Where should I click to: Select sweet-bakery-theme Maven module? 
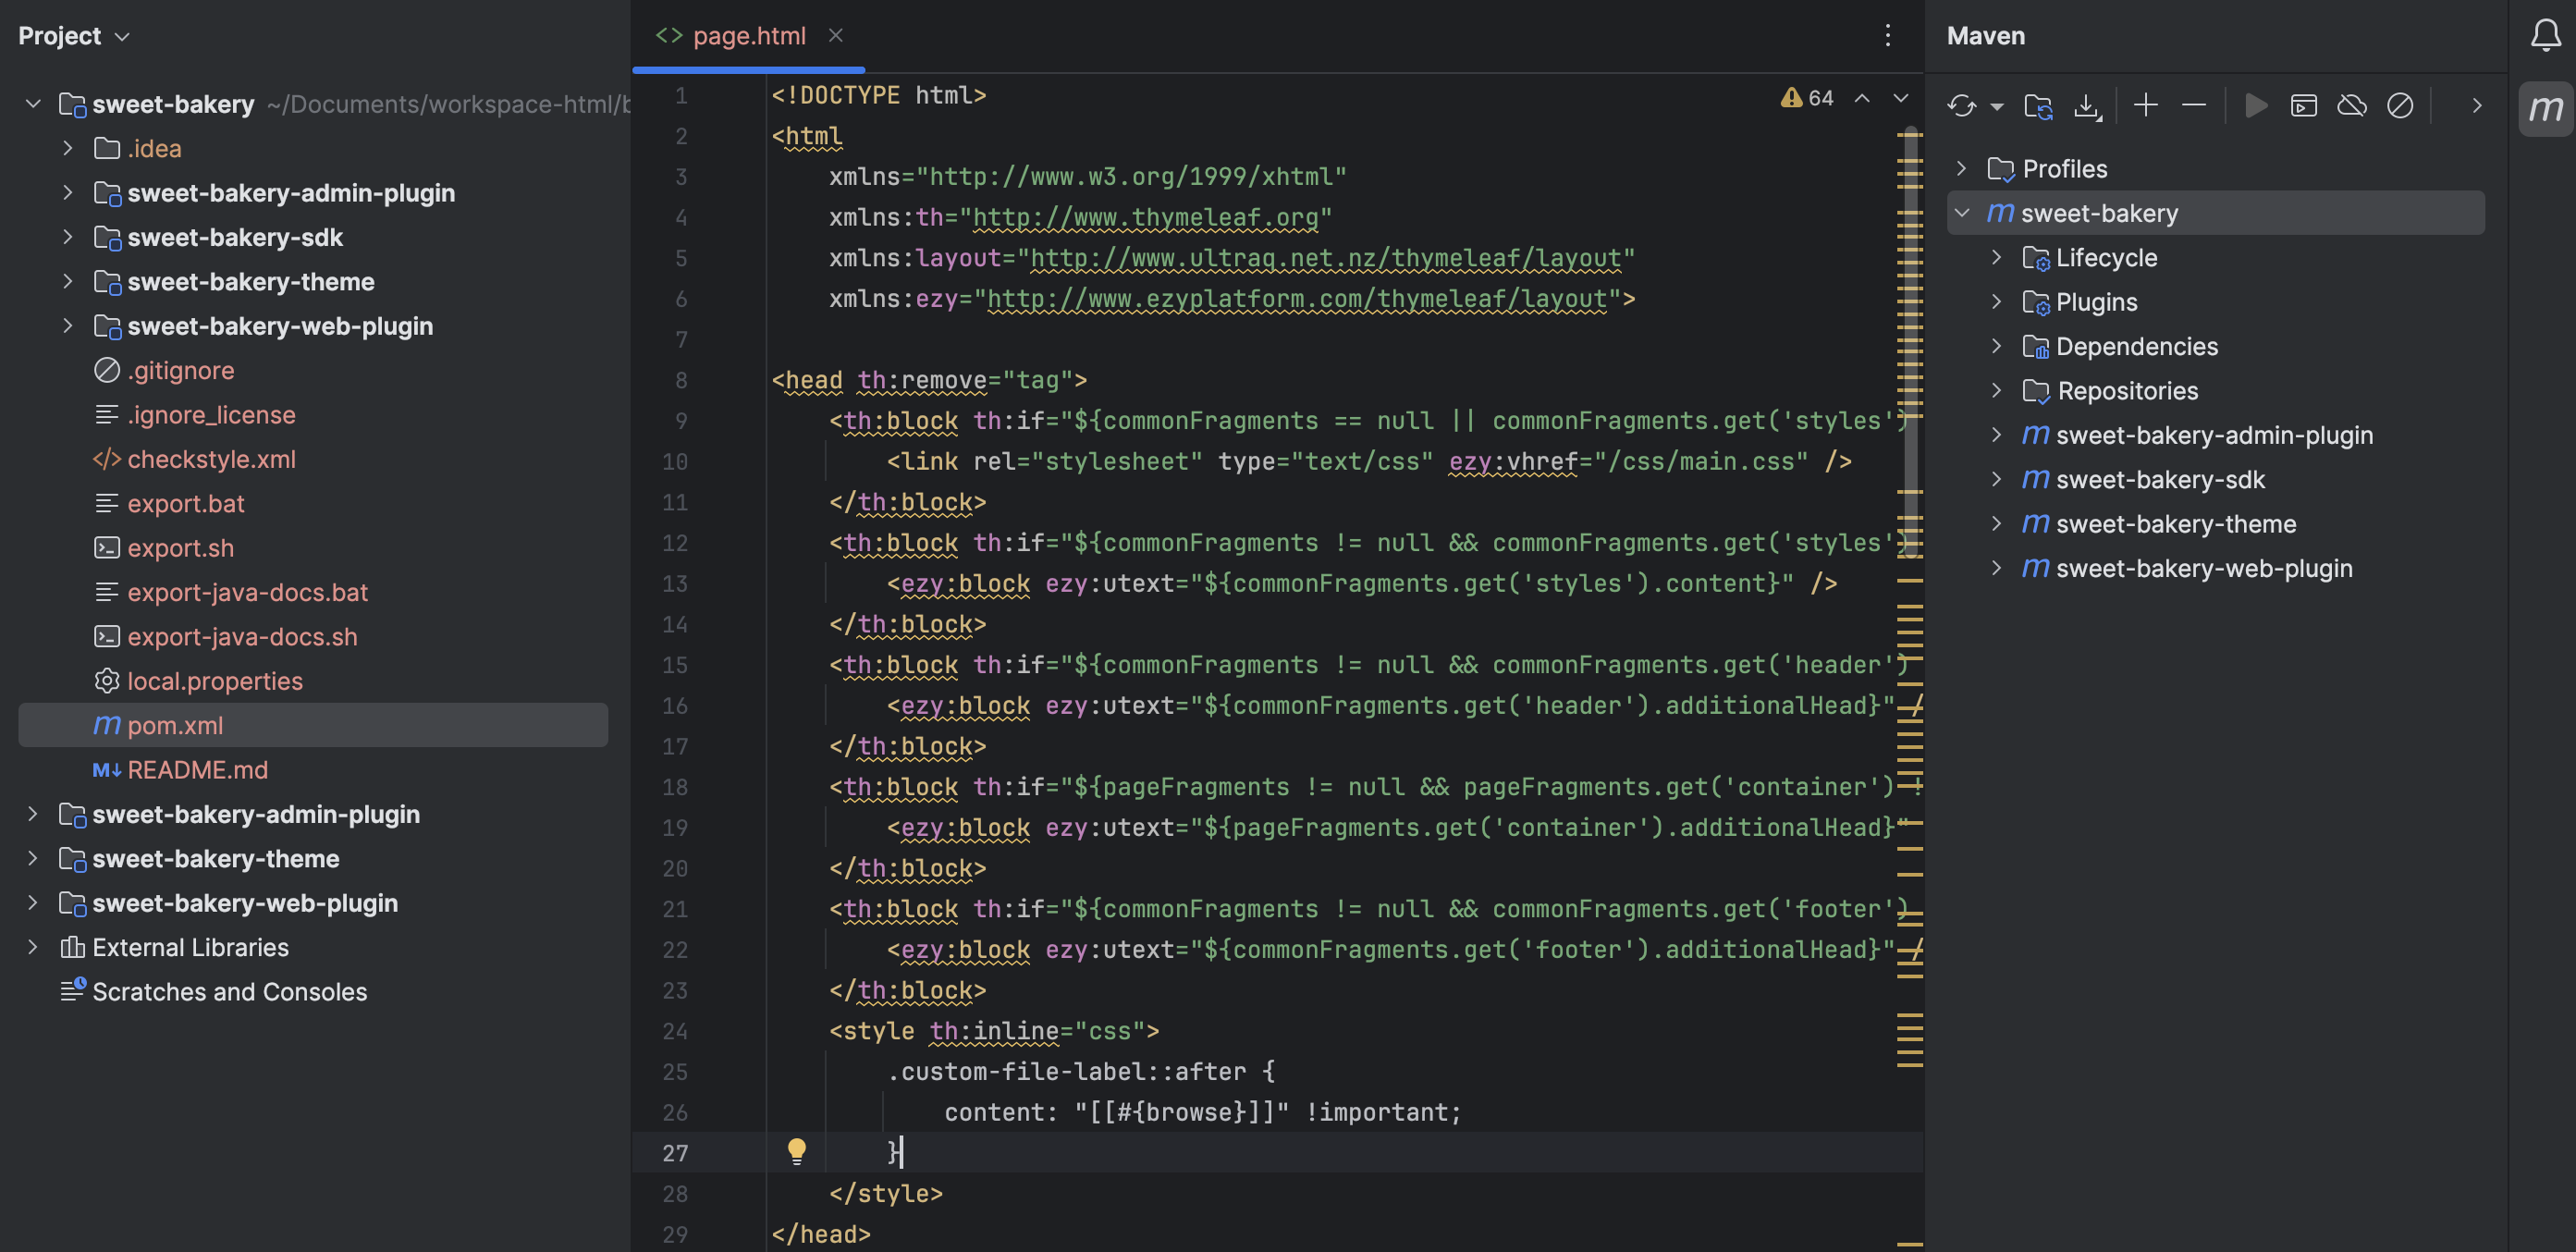[x=2175, y=523]
